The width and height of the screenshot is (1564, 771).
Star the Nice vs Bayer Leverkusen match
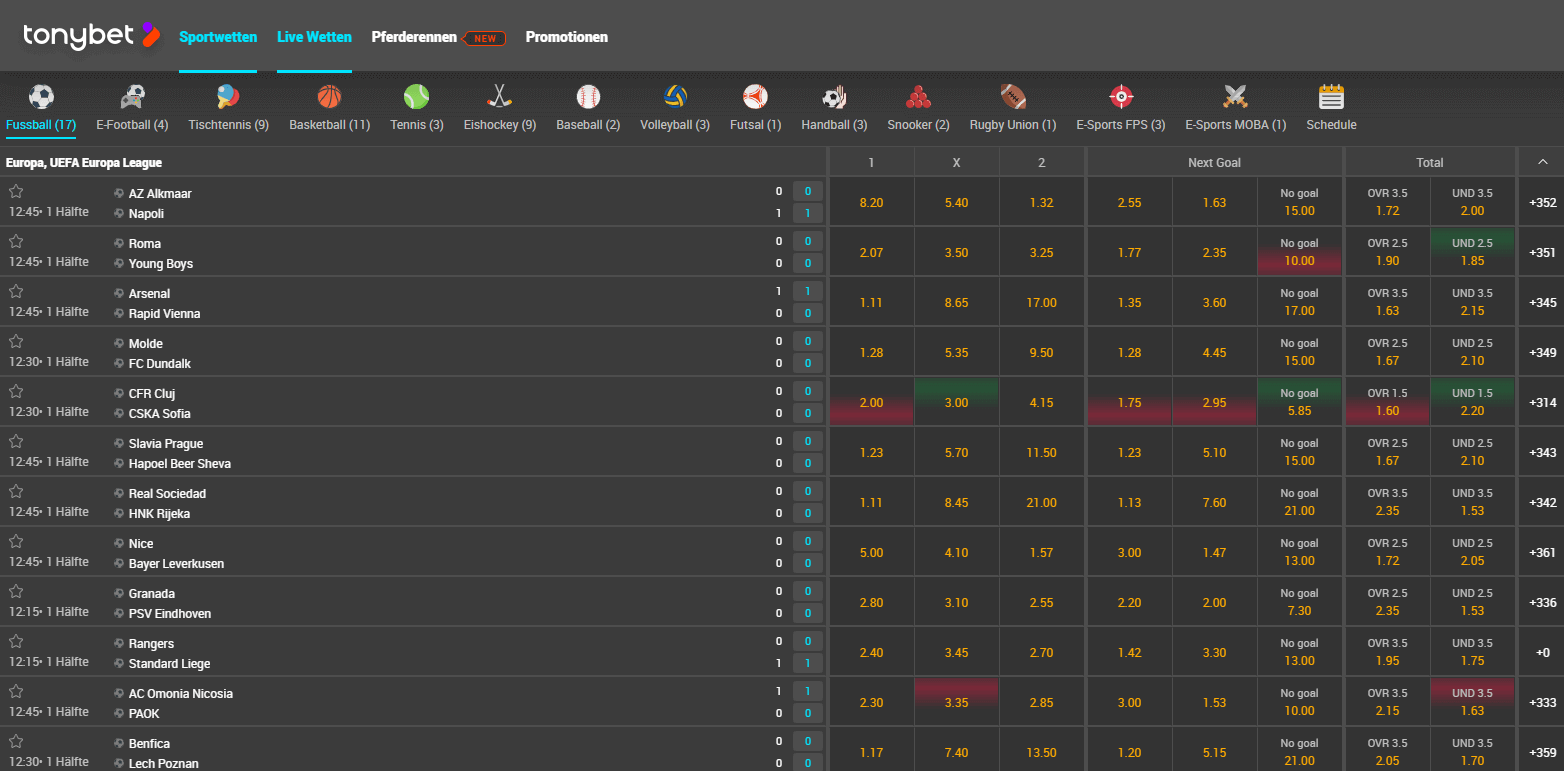pyautogui.click(x=16, y=542)
